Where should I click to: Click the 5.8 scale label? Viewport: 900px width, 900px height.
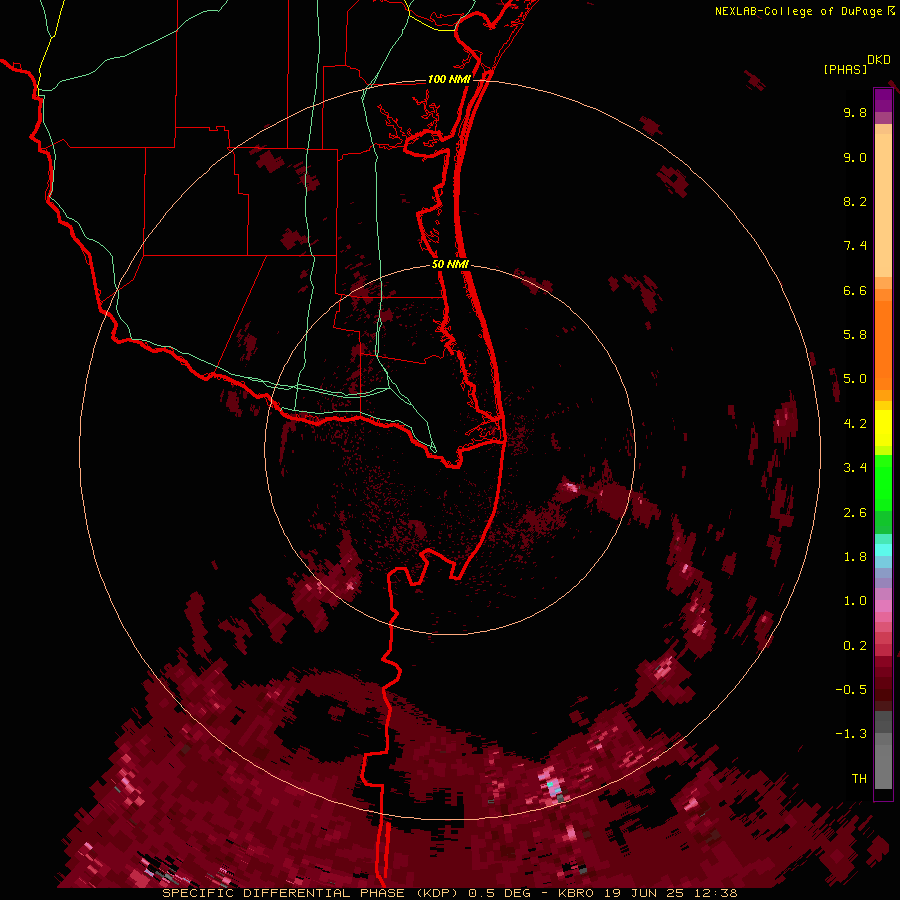pyautogui.click(x=855, y=334)
